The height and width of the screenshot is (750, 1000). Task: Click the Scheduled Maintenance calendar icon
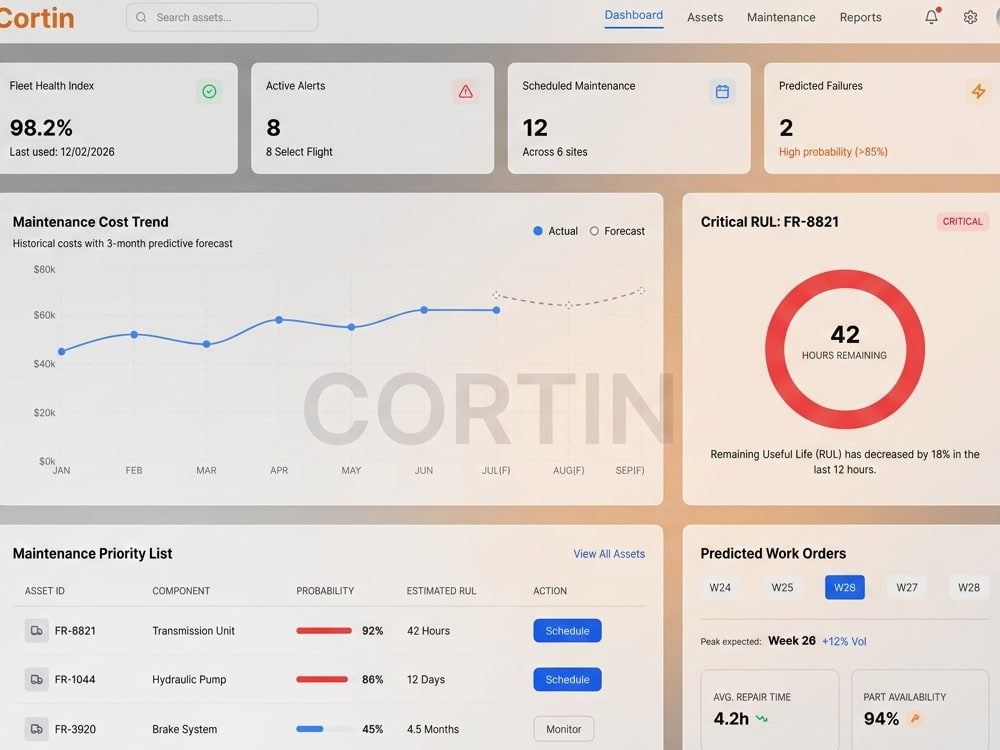tap(722, 91)
